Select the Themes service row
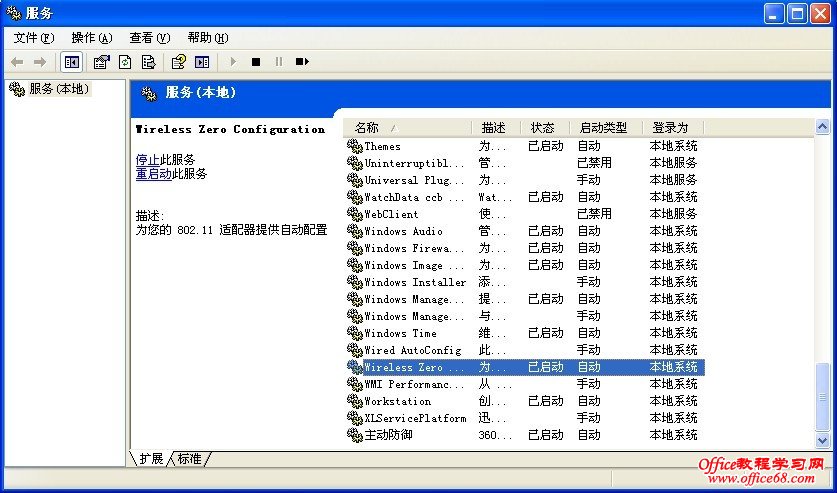This screenshot has height=493, width=837. pyautogui.click(x=525, y=146)
